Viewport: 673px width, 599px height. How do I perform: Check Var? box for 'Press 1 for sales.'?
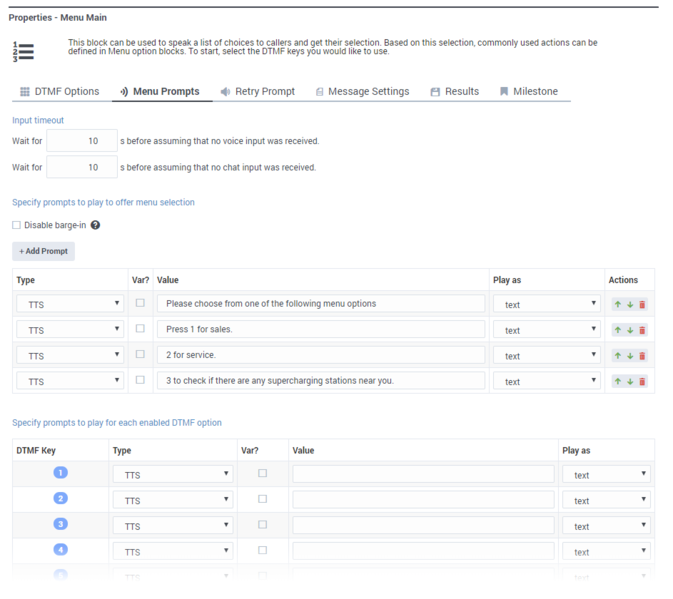pos(140,329)
